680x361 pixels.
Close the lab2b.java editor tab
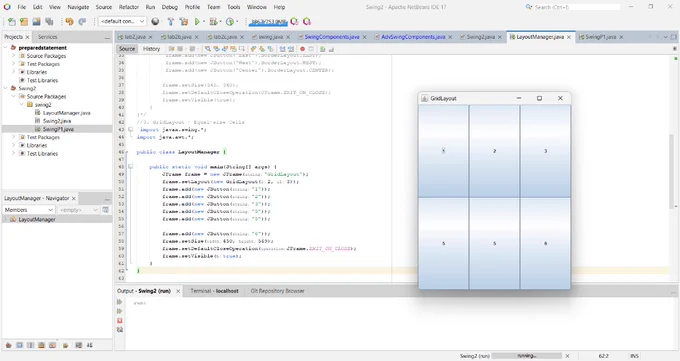(196, 37)
